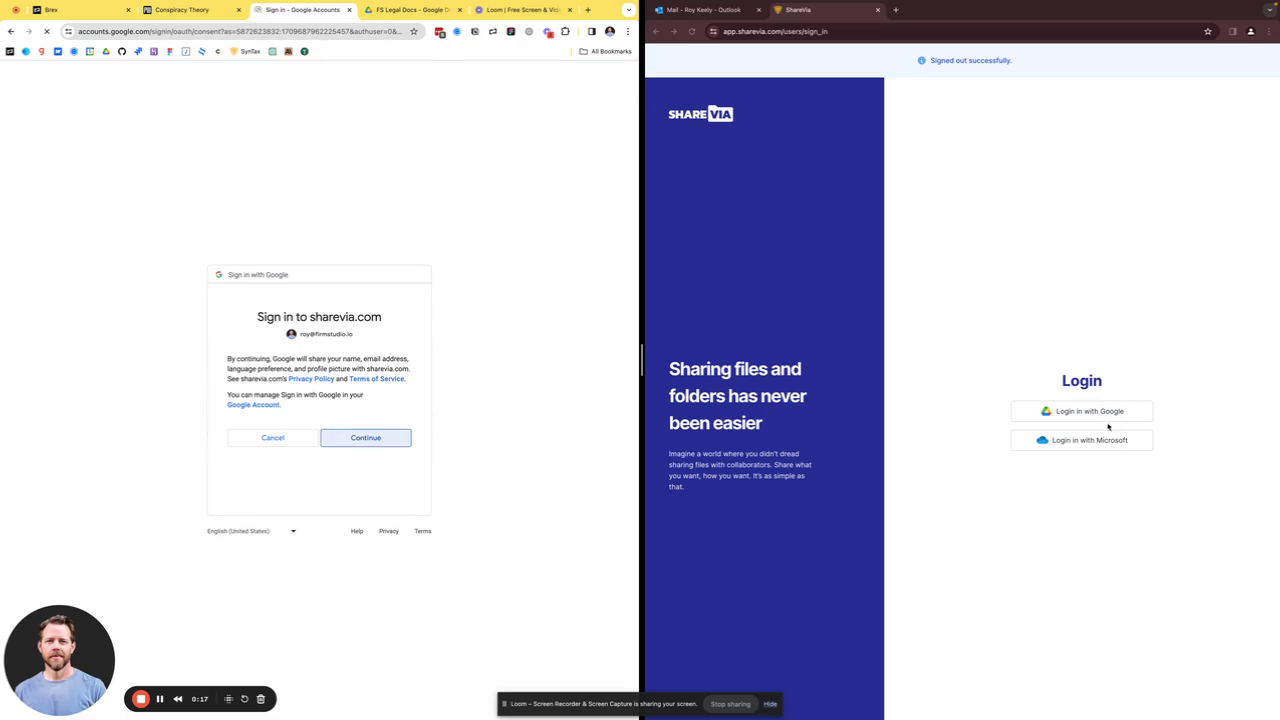Cancel the sharevia.com Google sign-in
1280x720 pixels.
(x=273, y=438)
